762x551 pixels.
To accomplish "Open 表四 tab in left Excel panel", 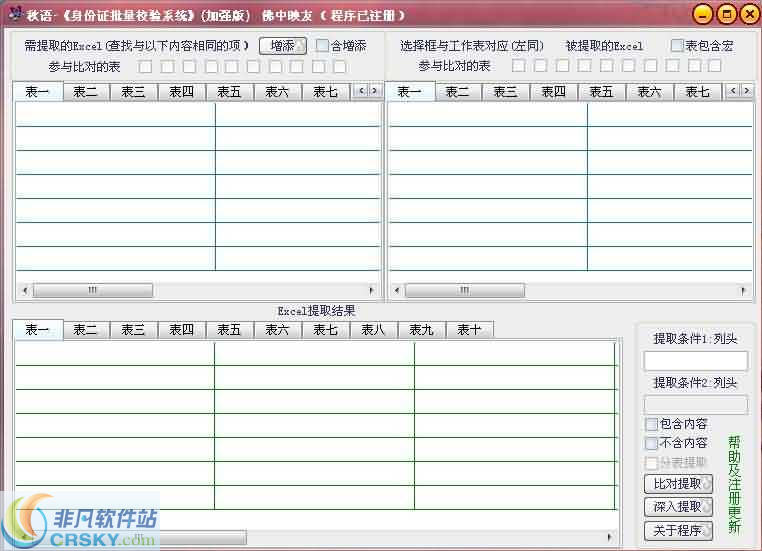I will coord(181,91).
